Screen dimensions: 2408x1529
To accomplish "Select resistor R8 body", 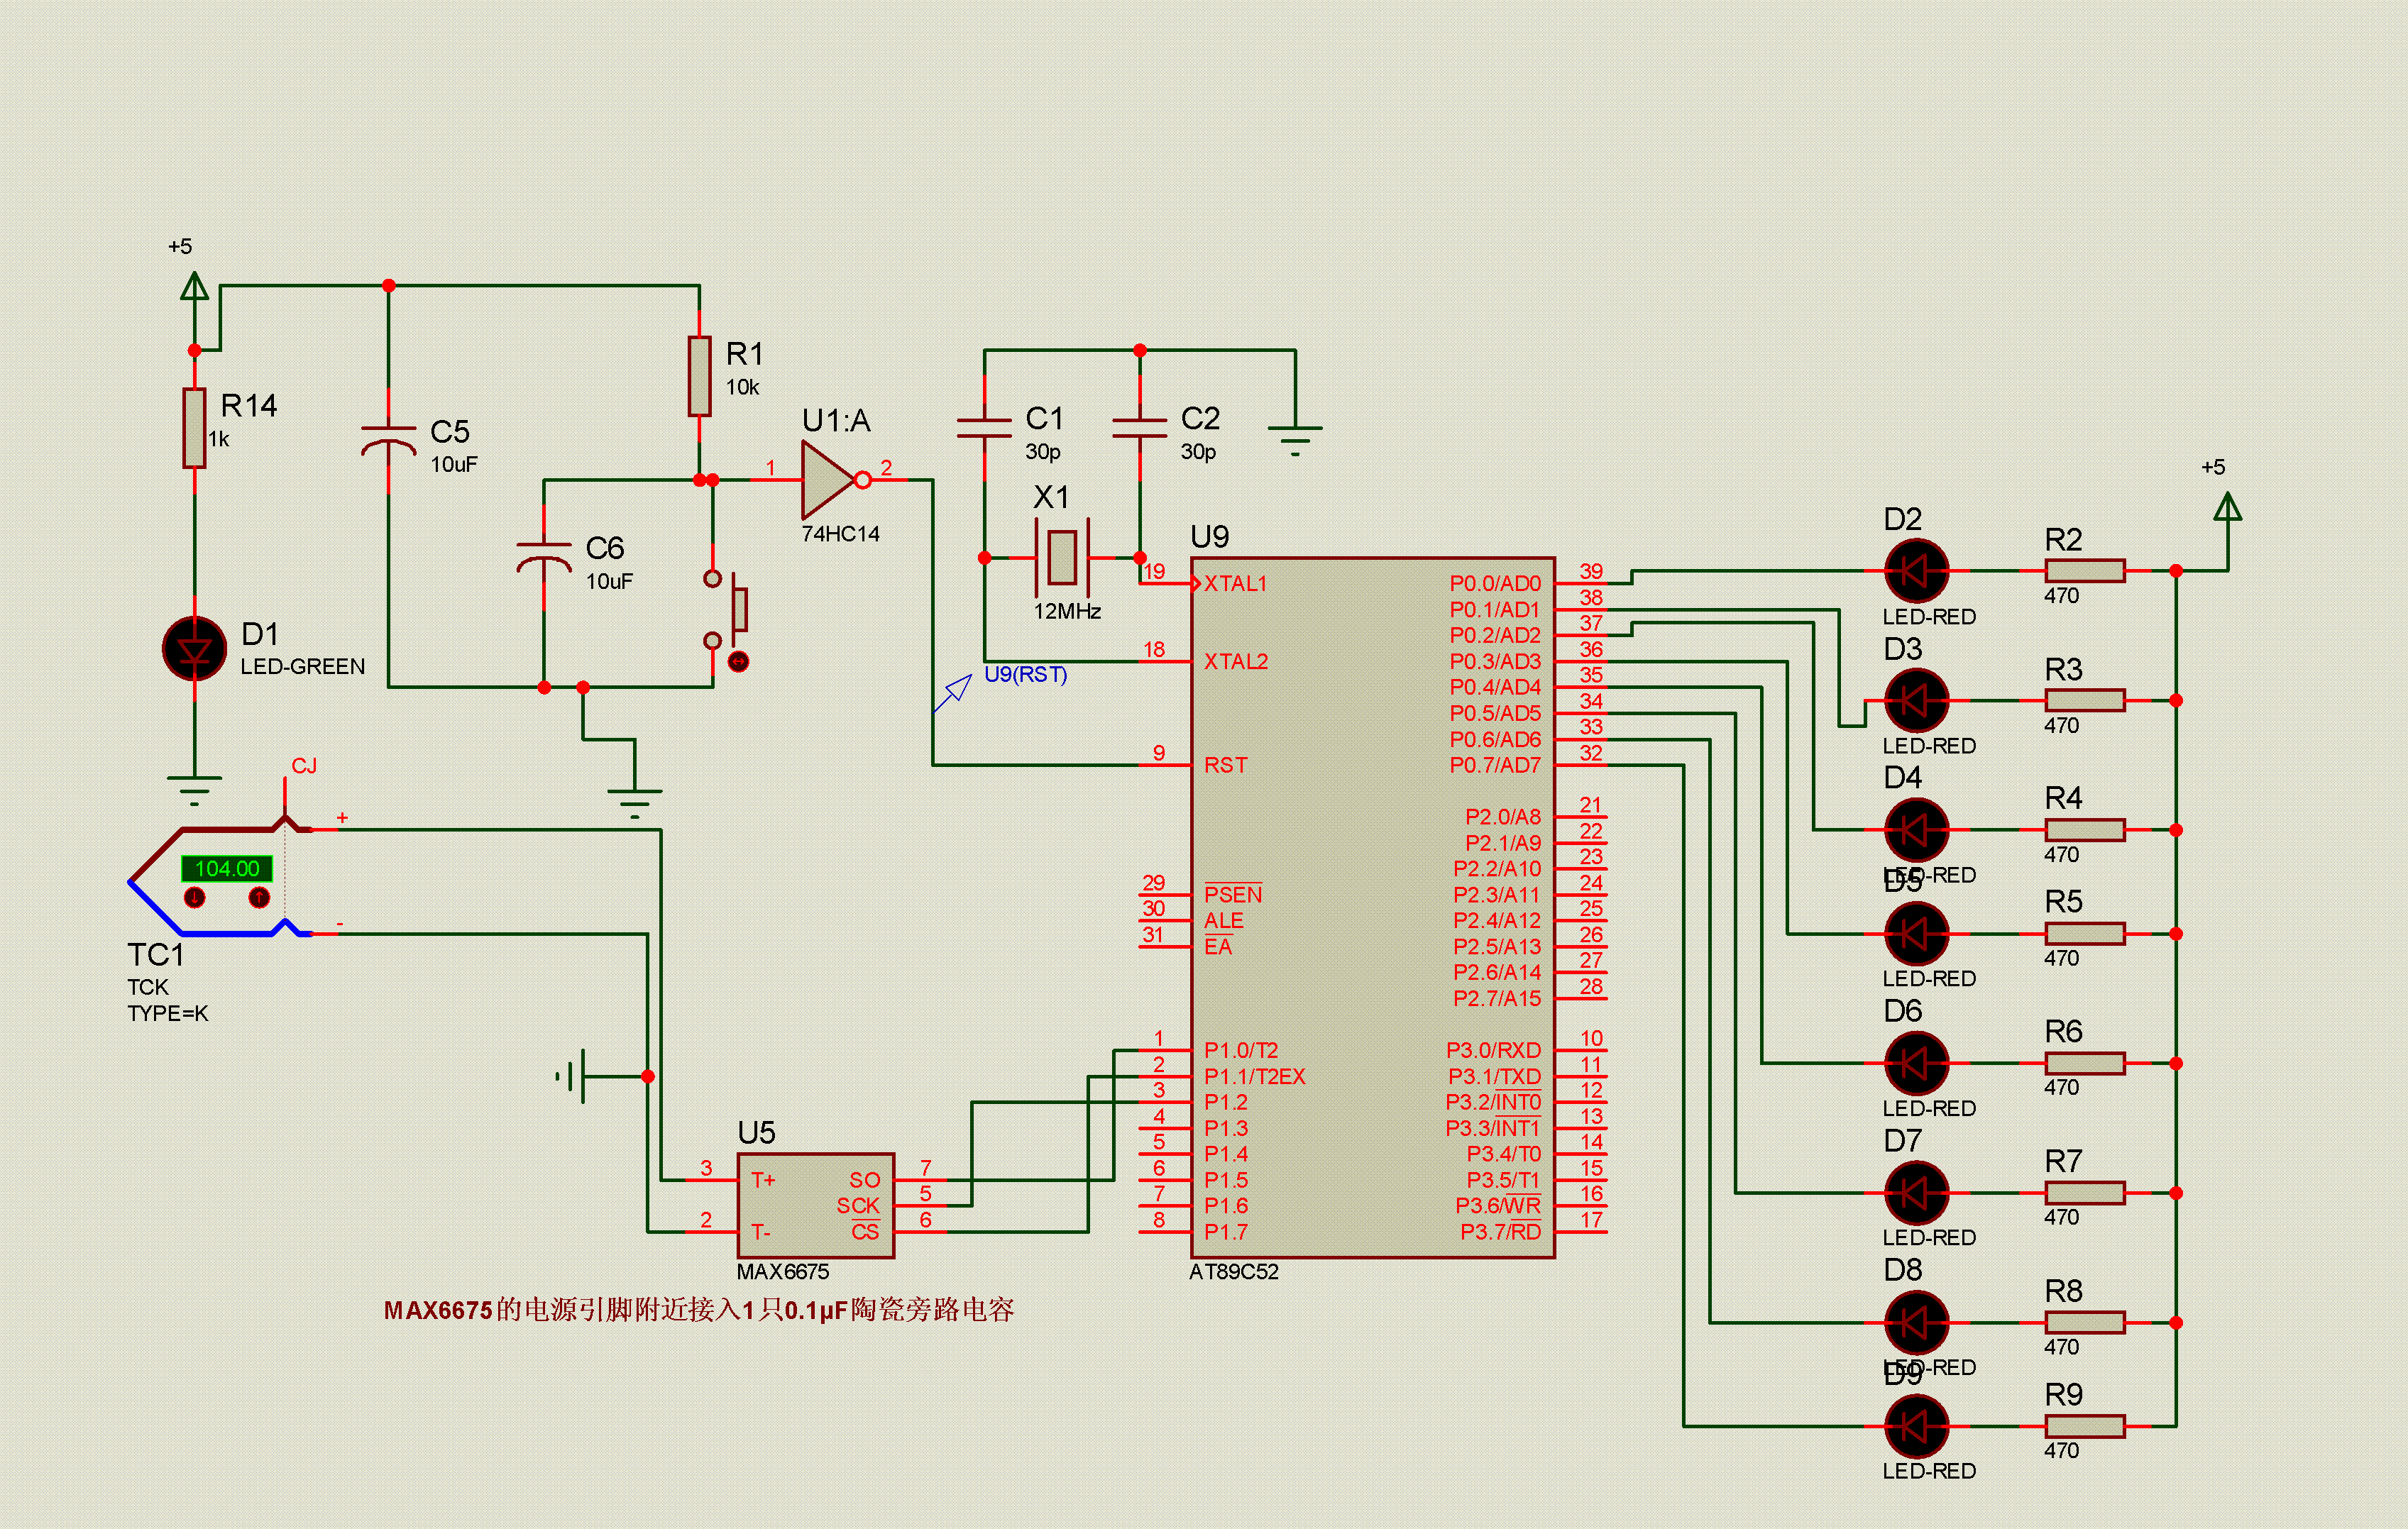I will click(x=2085, y=1322).
